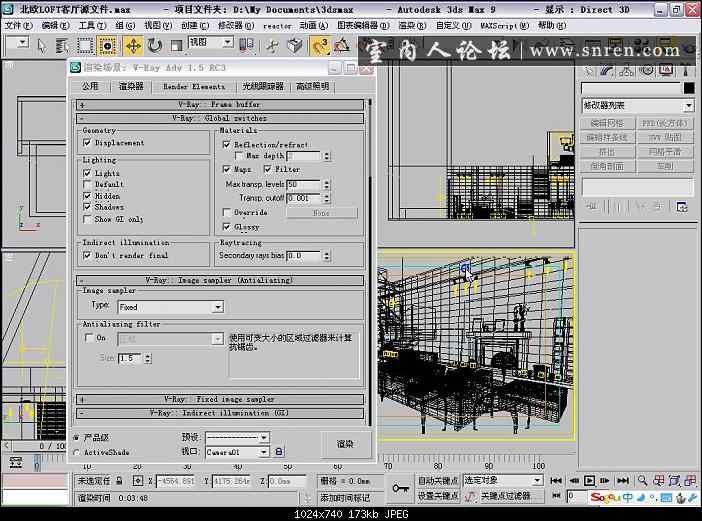Click the Max transp. levels input field
This screenshot has height=521, width=702.
coord(304,184)
